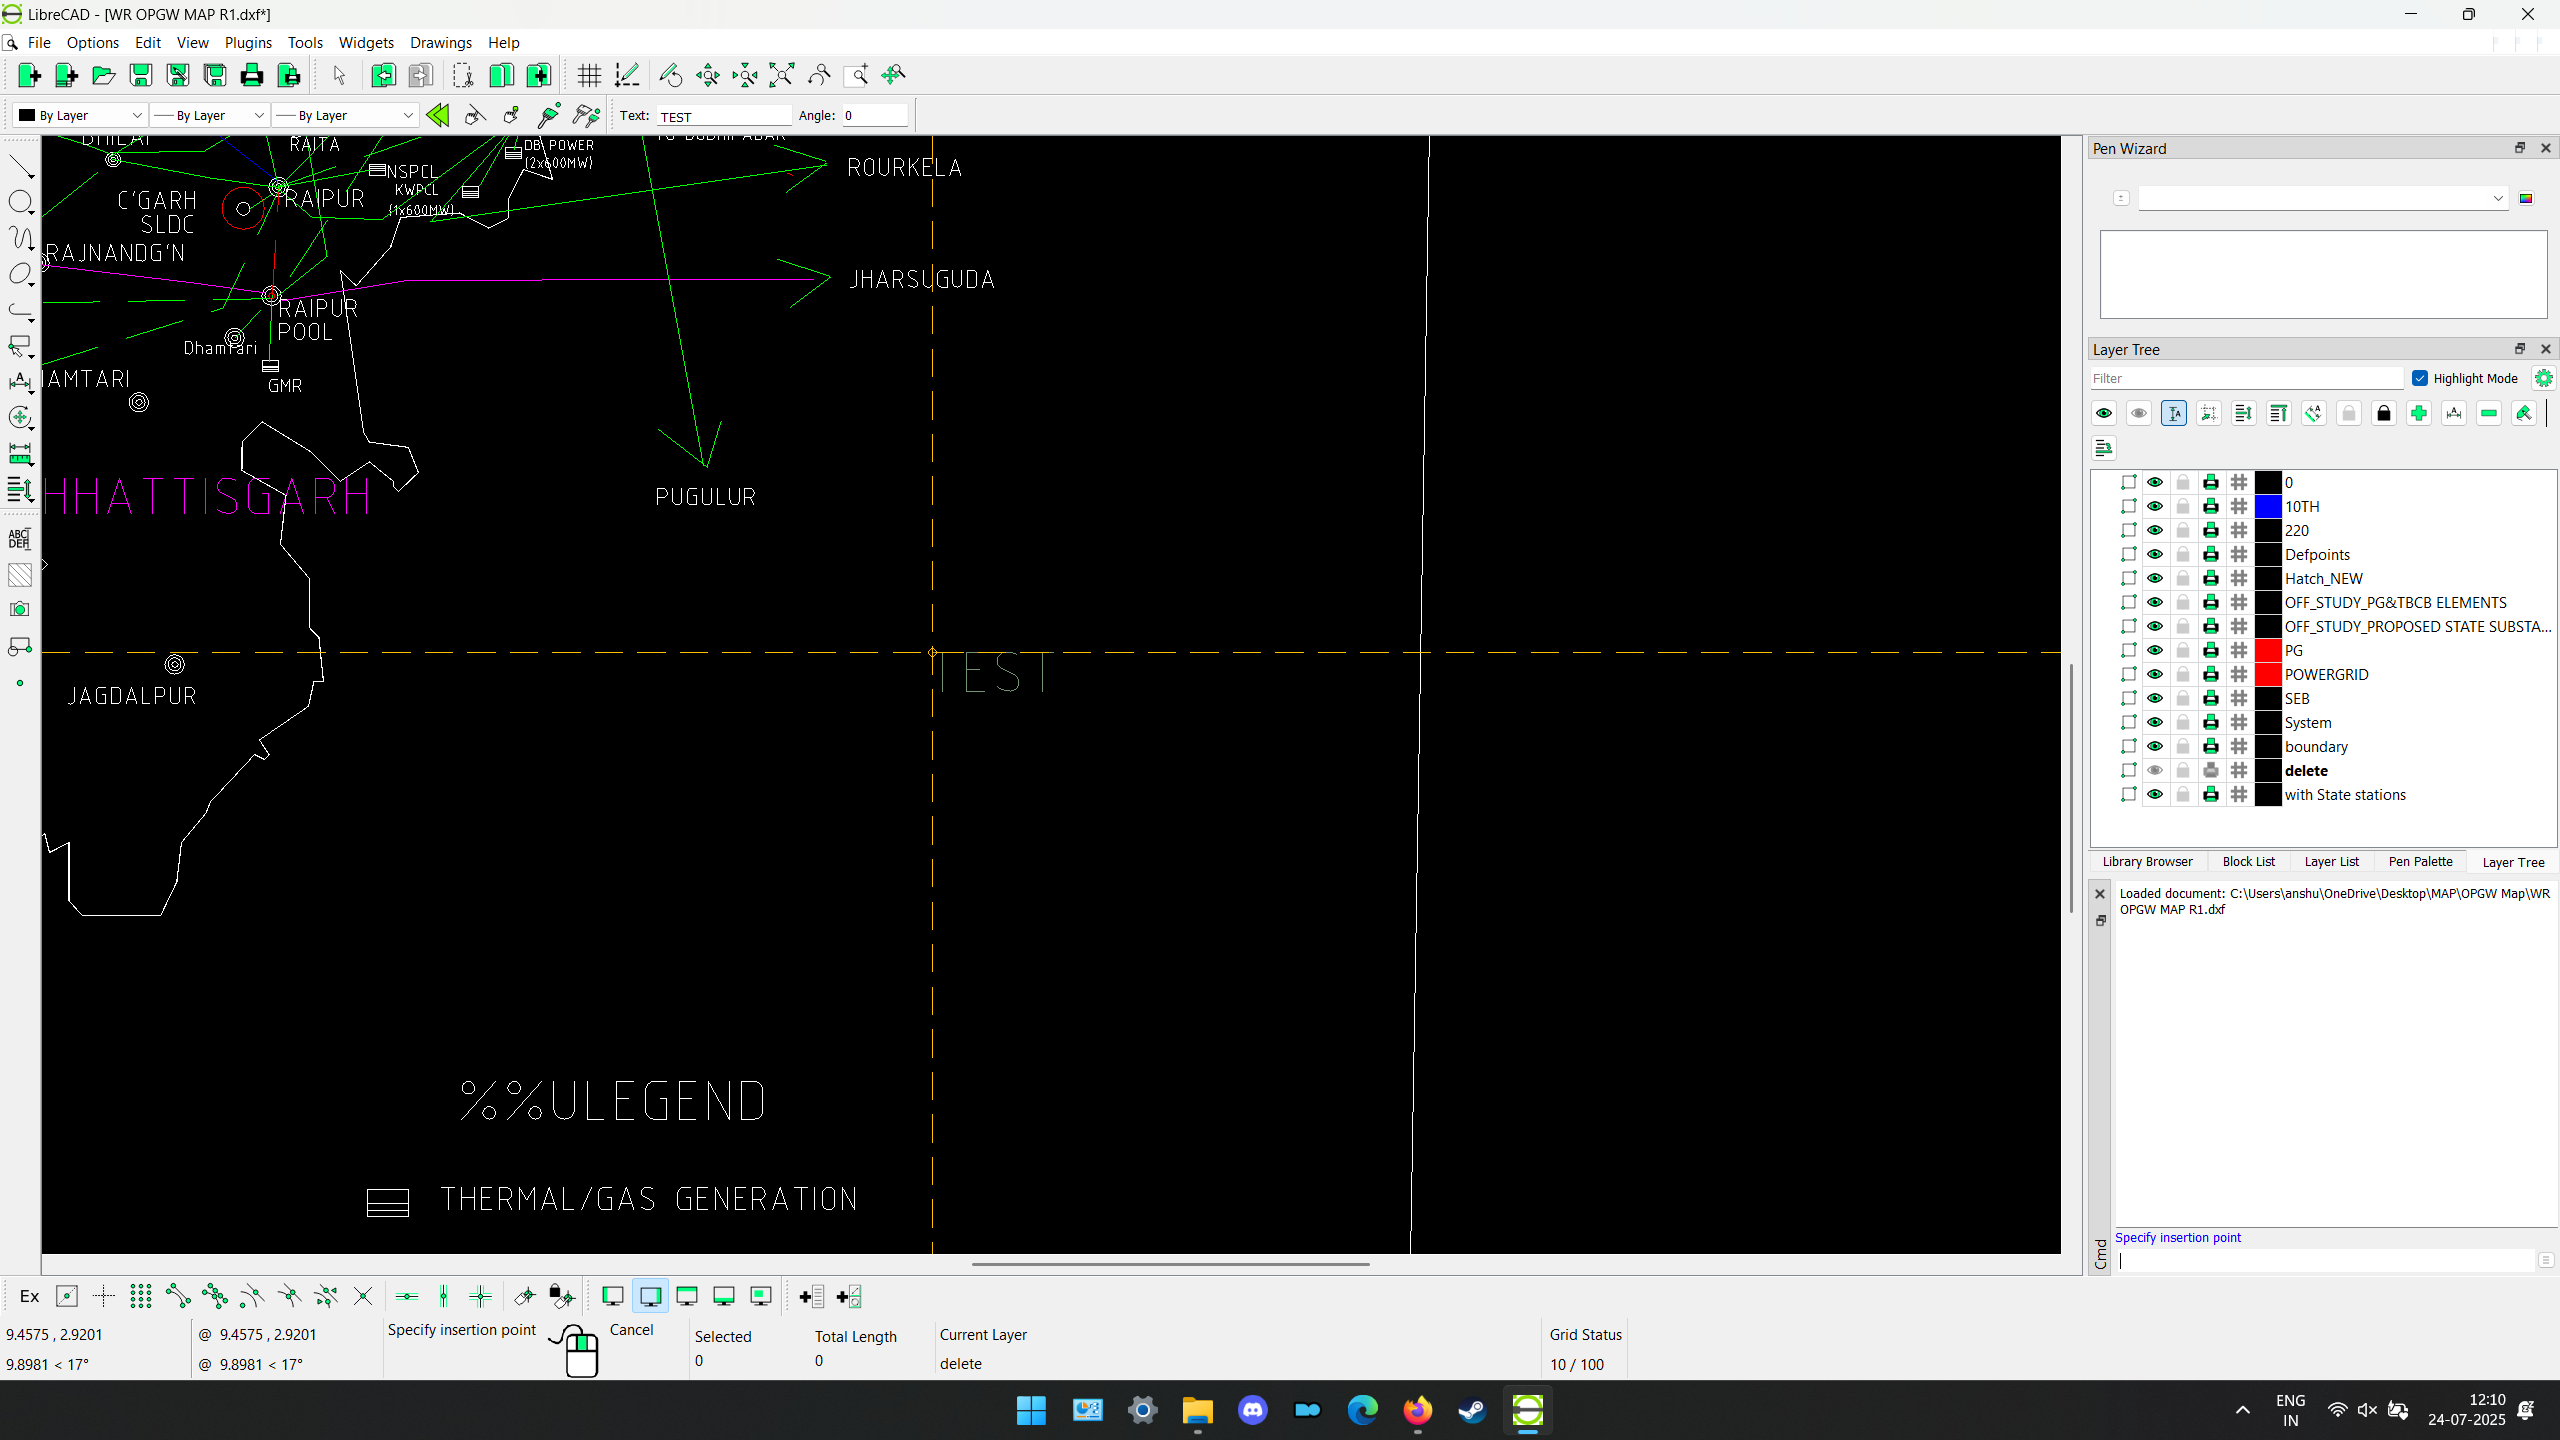Screen dimensions: 2560x1440
Task: Select the Circle tool in left toolbar
Action: pyautogui.click(x=21, y=202)
